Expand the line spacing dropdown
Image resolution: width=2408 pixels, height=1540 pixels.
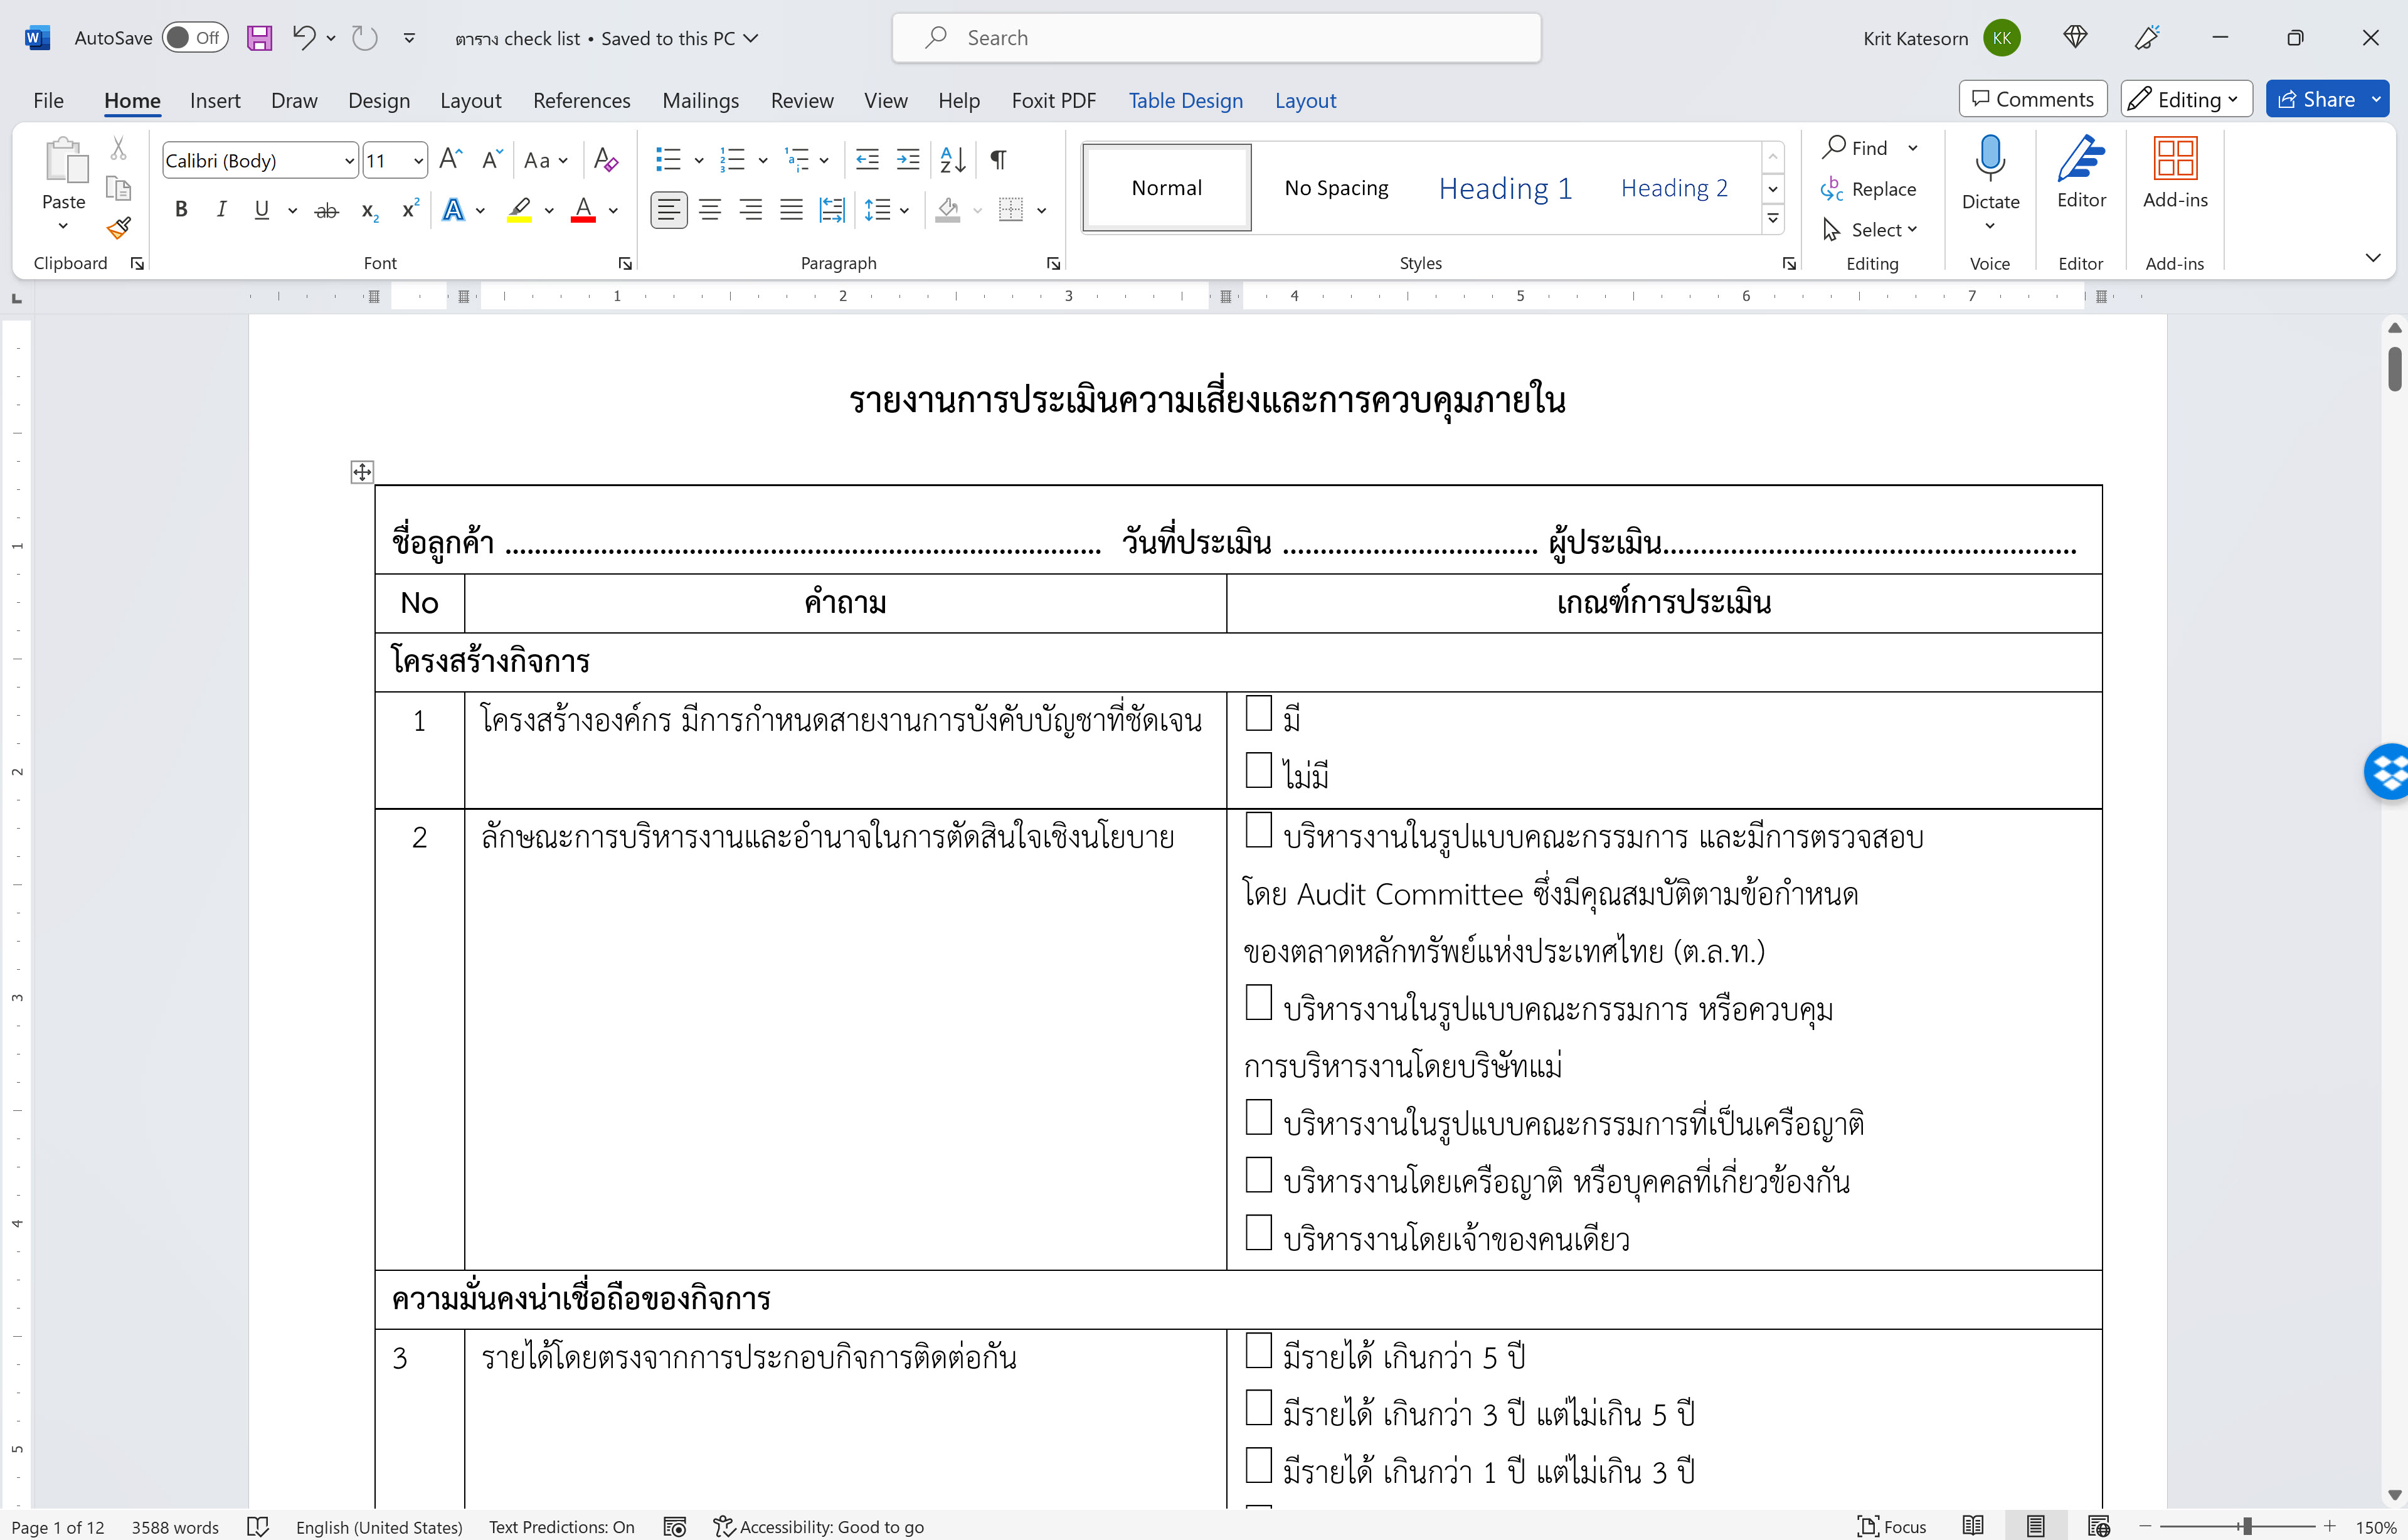click(904, 210)
